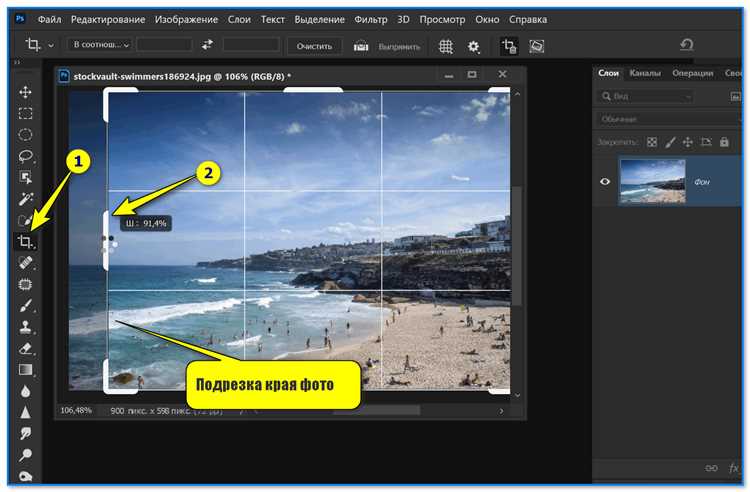Switch to the Каналы tab
This screenshot has height=492, width=750.
646,73
